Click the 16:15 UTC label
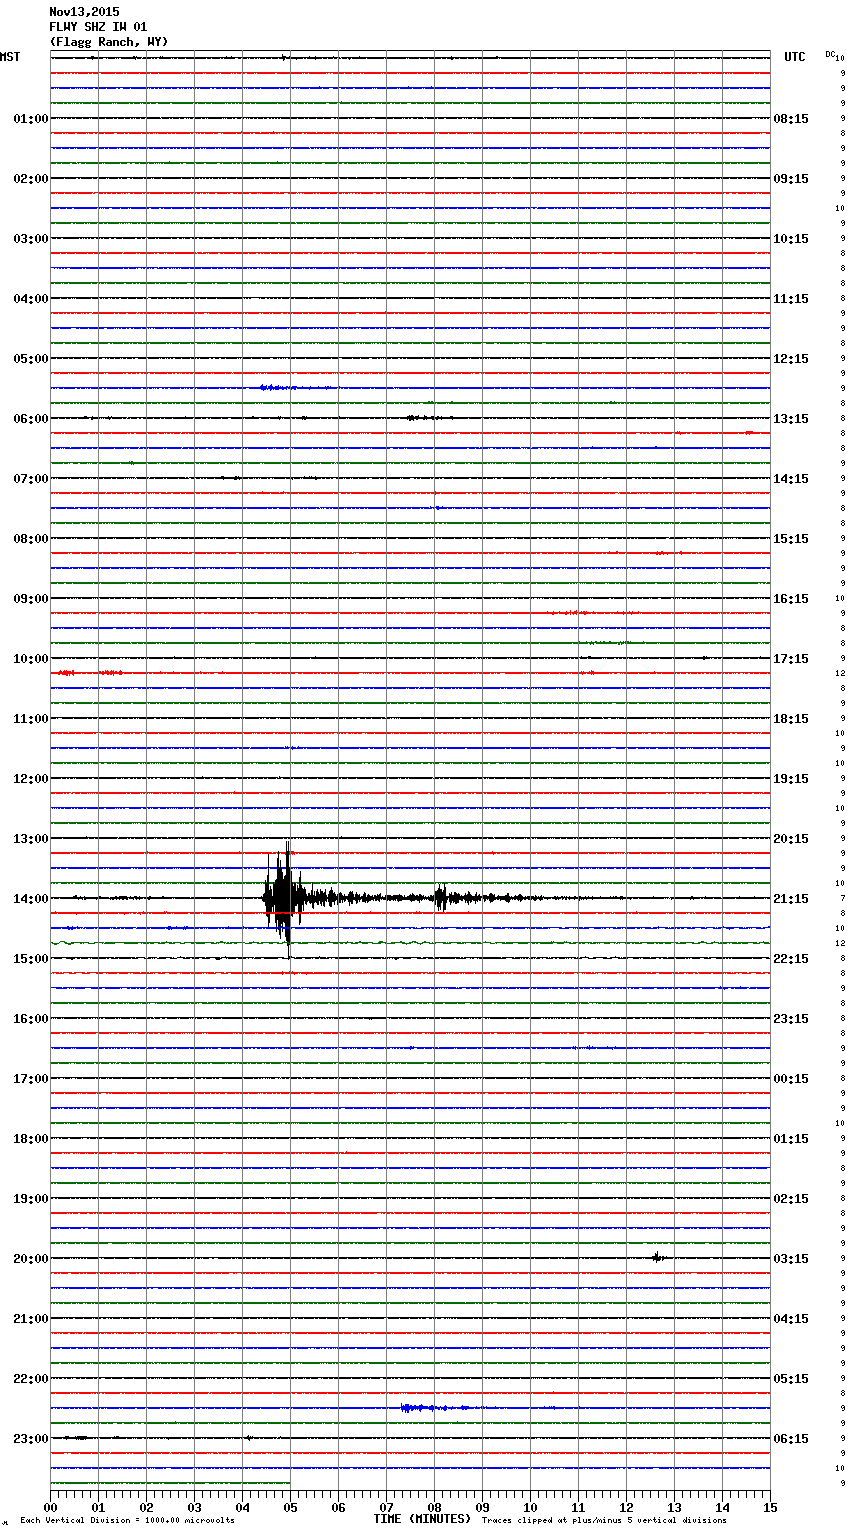850x1534 pixels. point(791,599)
